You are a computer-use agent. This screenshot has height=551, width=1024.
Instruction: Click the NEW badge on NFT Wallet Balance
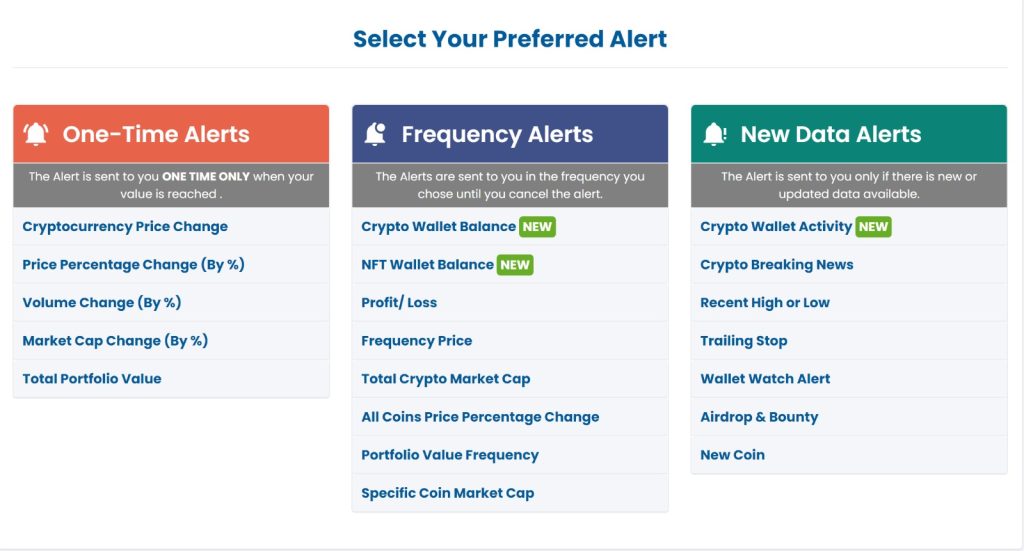tap(515, 264)
